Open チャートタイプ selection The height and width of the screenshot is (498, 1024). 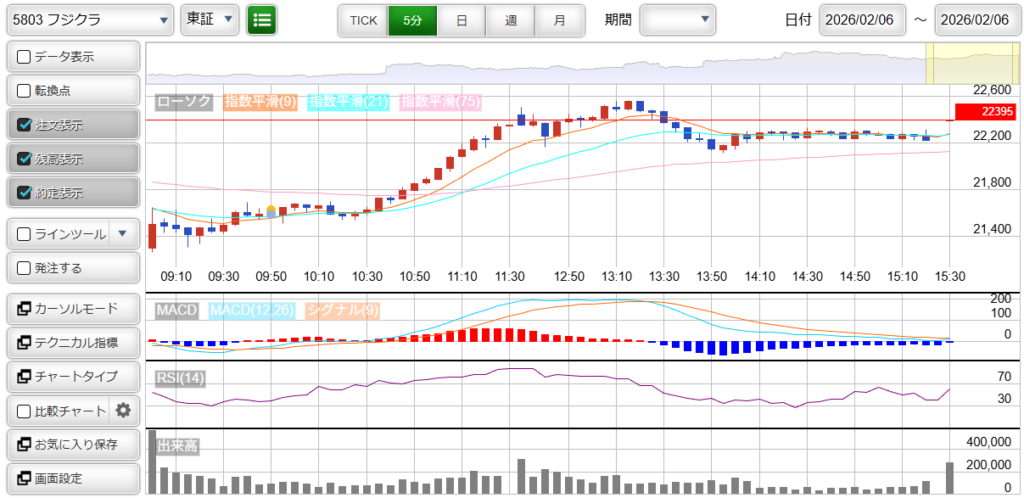[72, 376]
